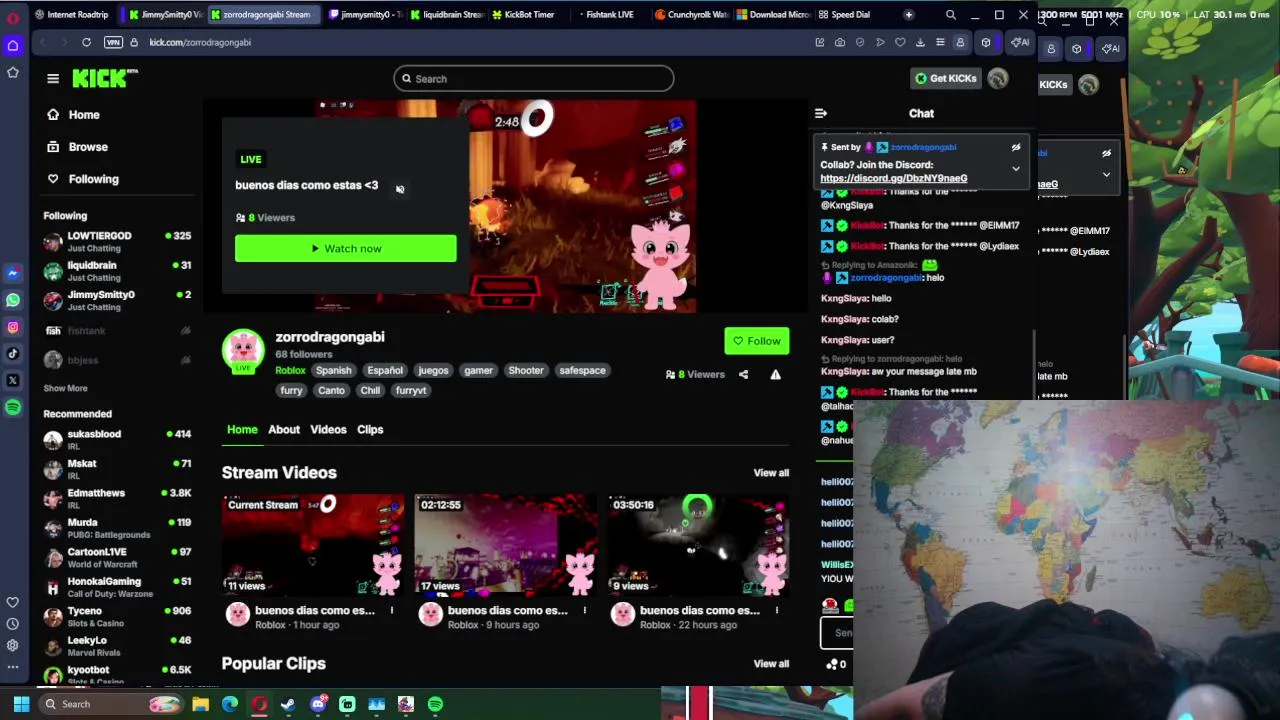Add a new browser tab
Image resolution: width=1280 pixels, height=720 pixels.
(x=908, y=15)
